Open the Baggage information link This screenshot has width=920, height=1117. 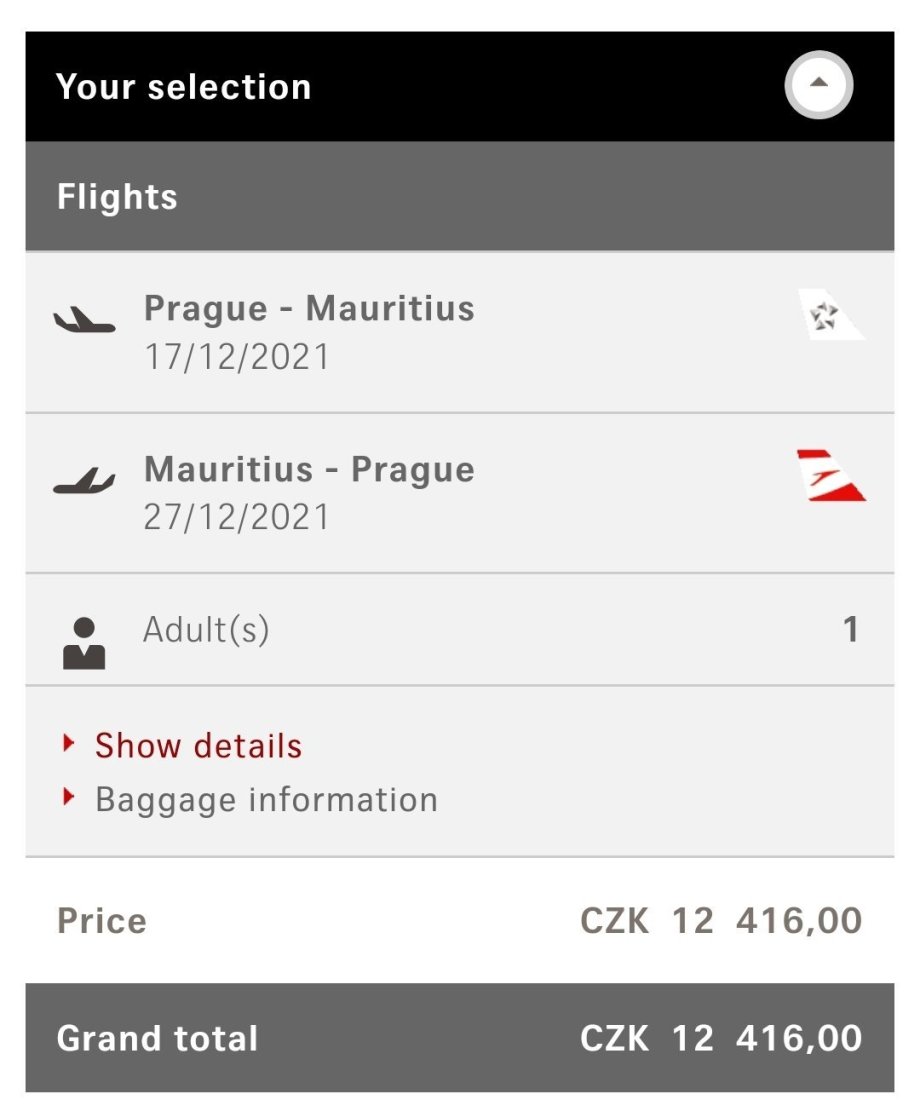[266, 800]
